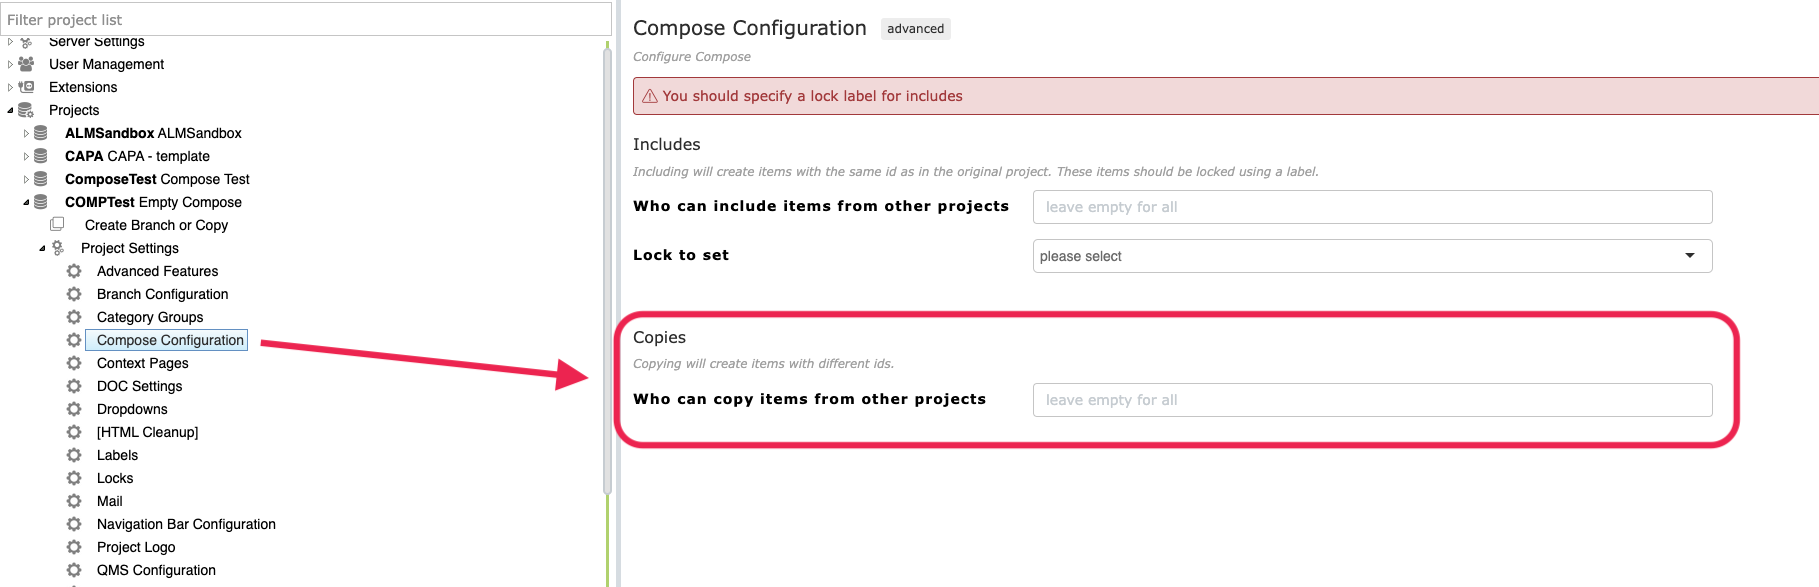Click the ALMSandbox project database icon
The width and height of the screenshot is (1819, 587).
(x=41, y=133)
